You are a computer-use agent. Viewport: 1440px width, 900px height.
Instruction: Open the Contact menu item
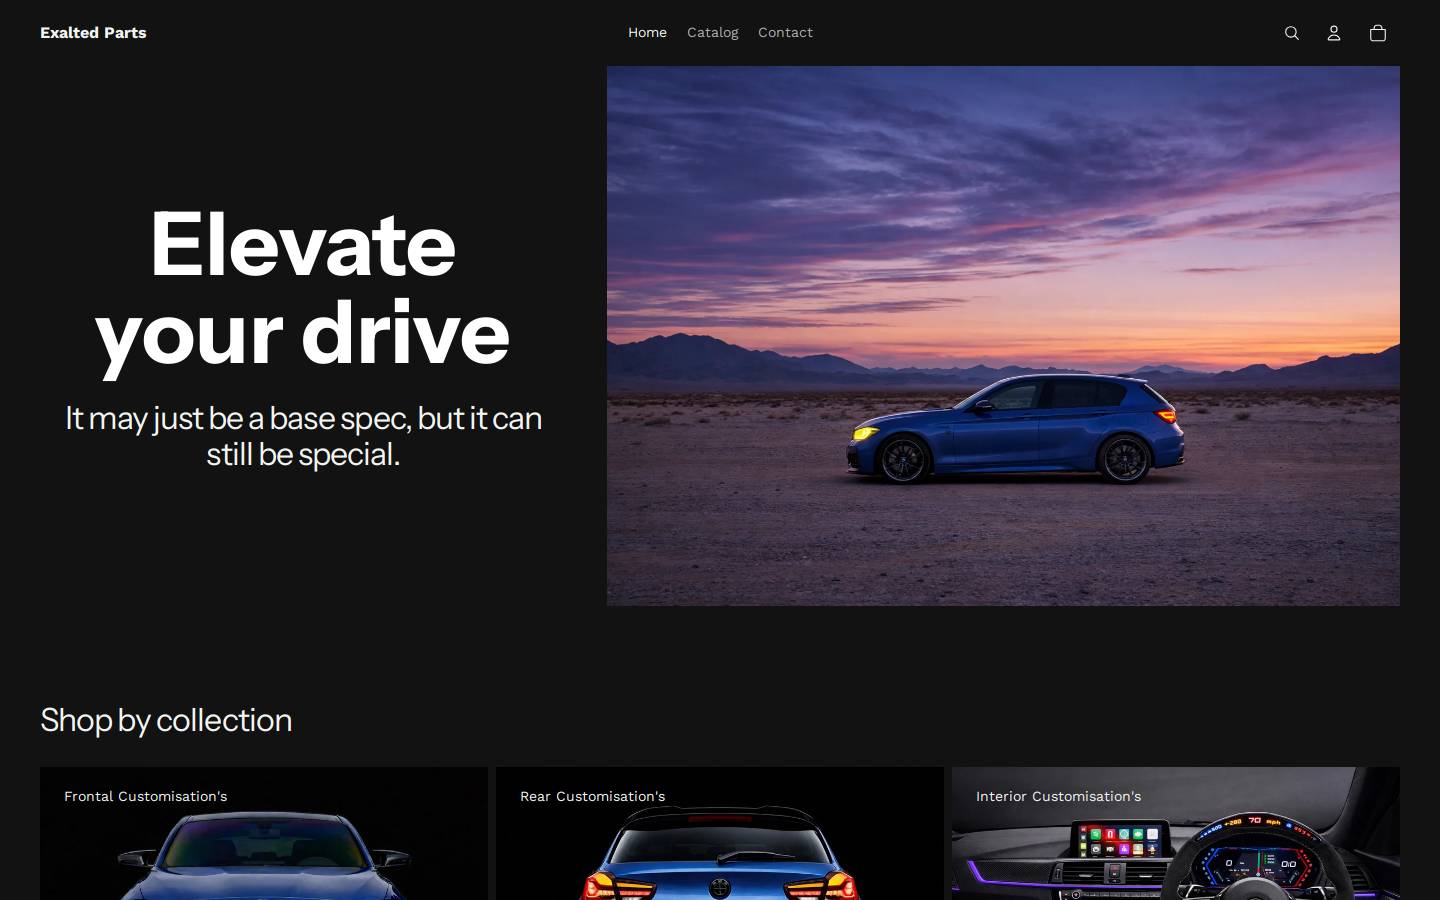pos(785,33)
